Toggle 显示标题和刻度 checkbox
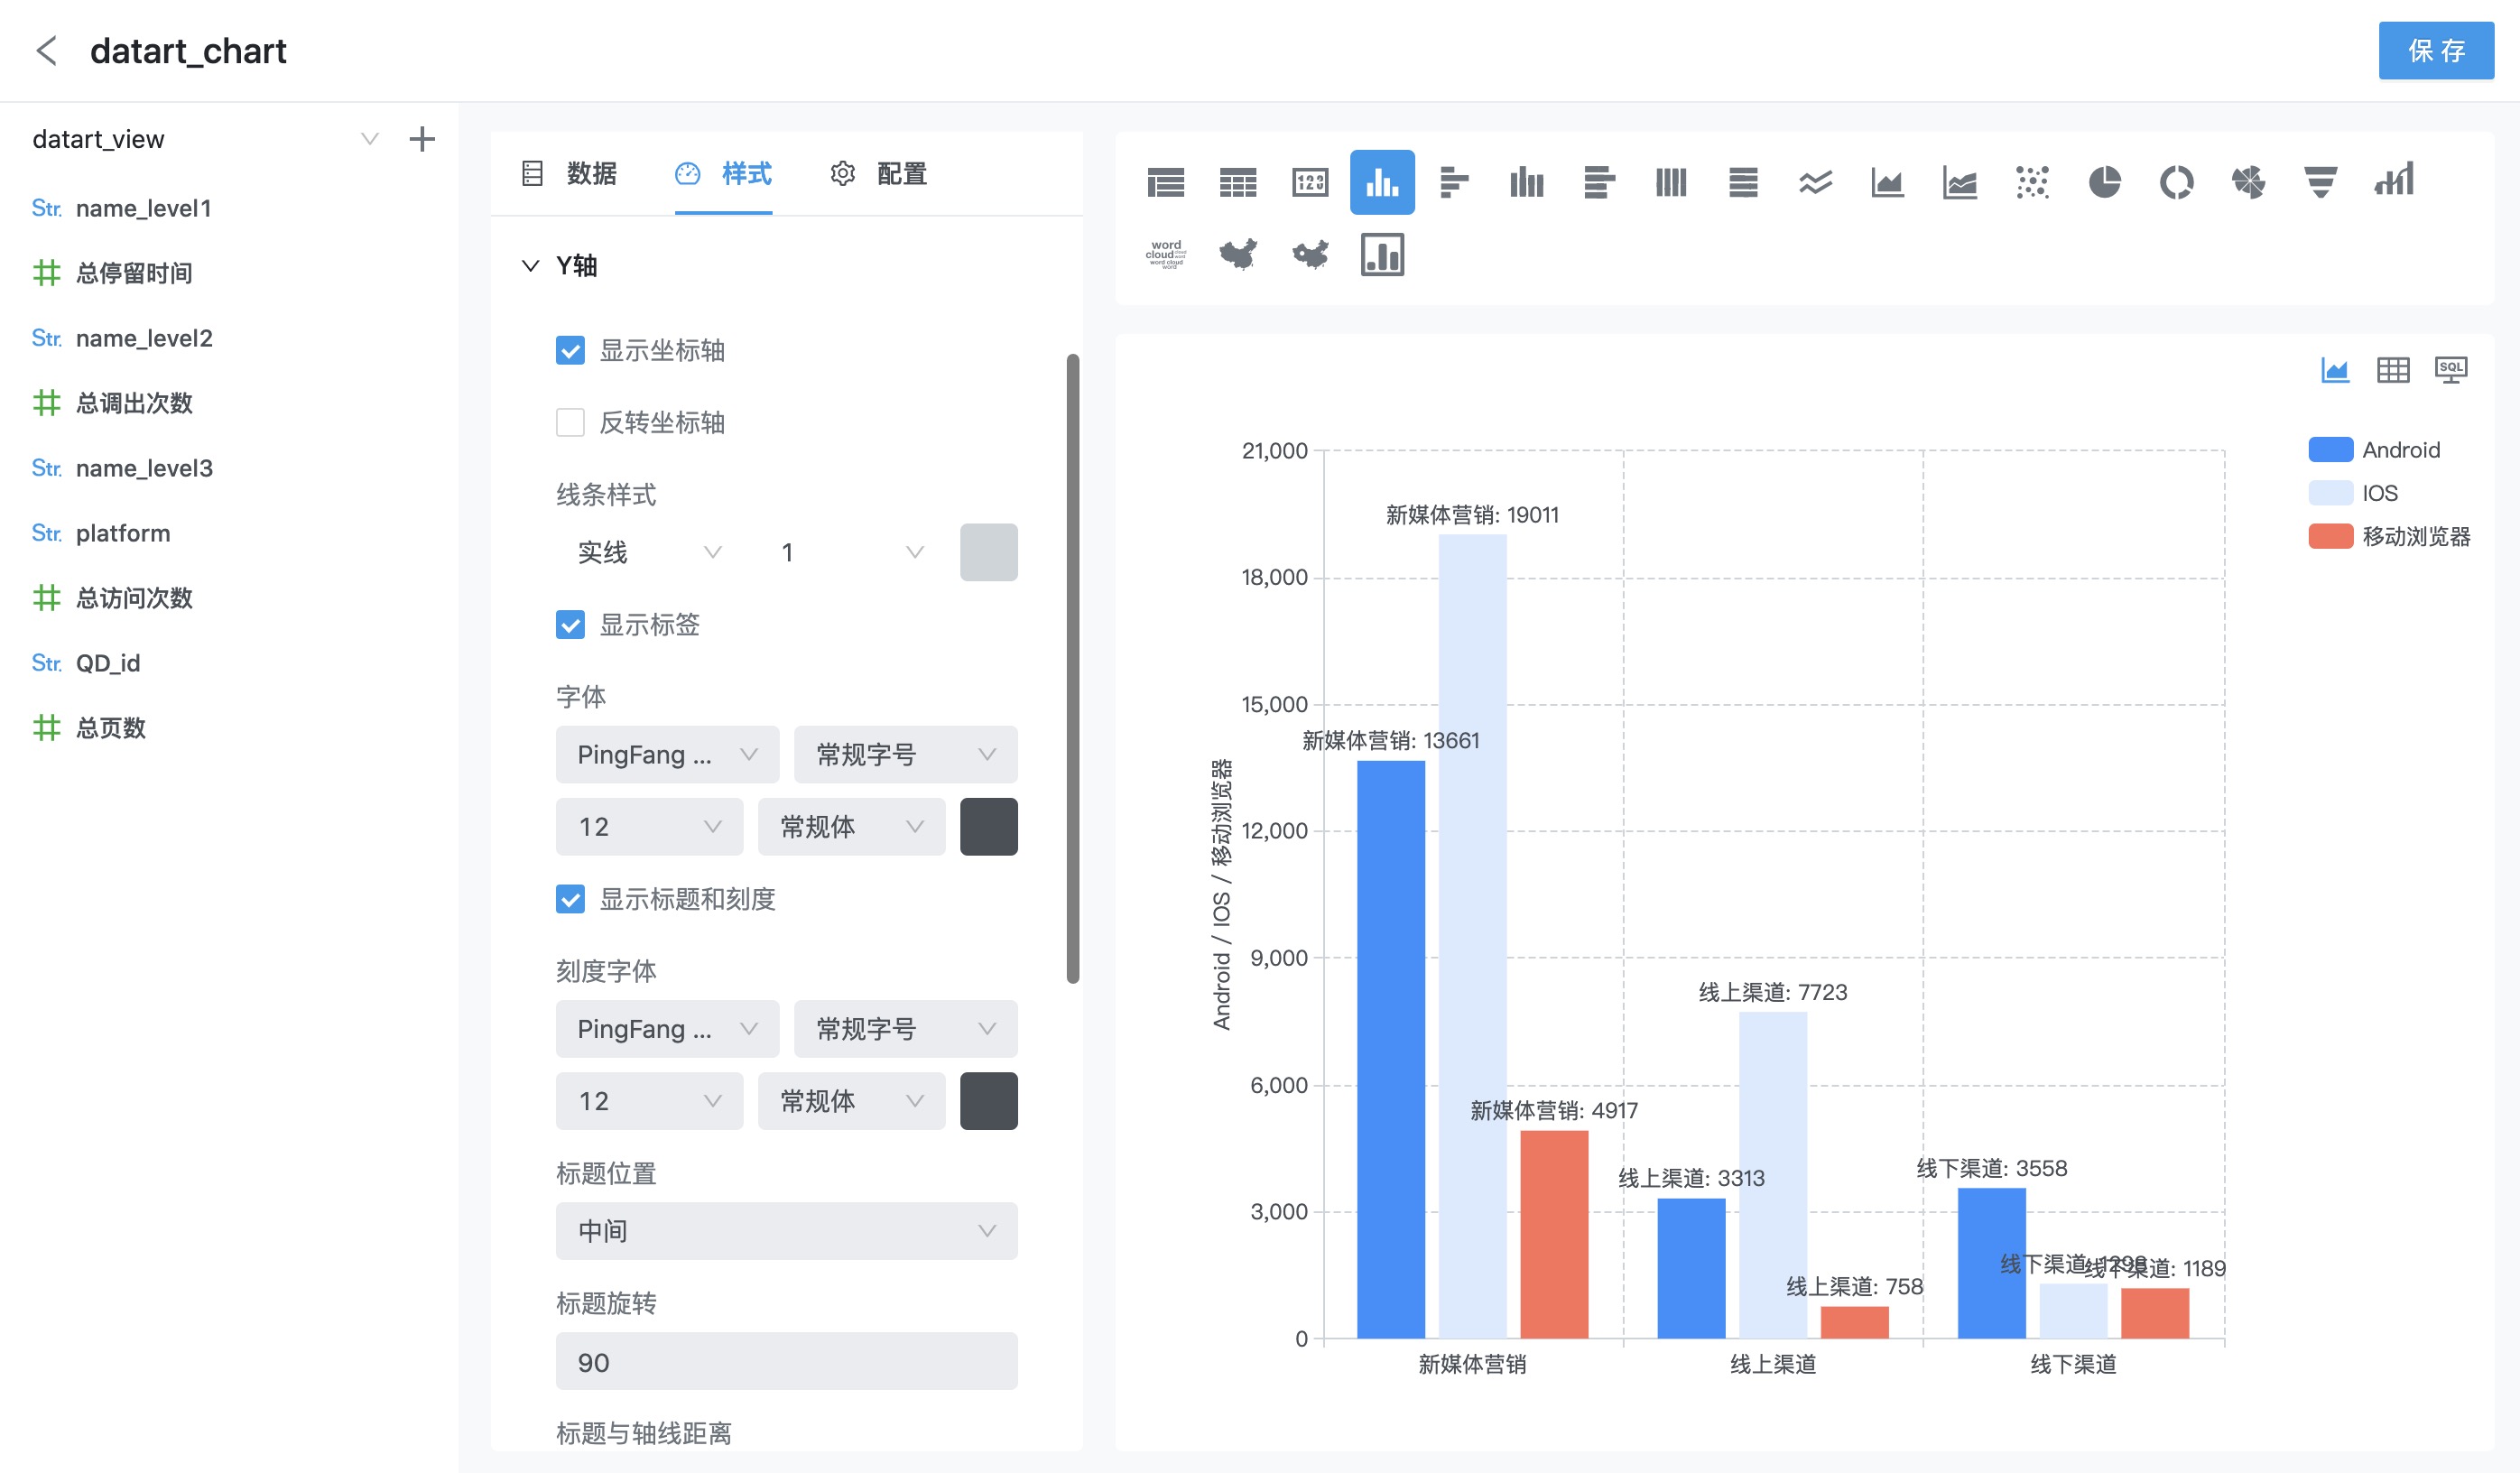The image size is (2520, 1473). pyautogui.click(x=570, y=899)
